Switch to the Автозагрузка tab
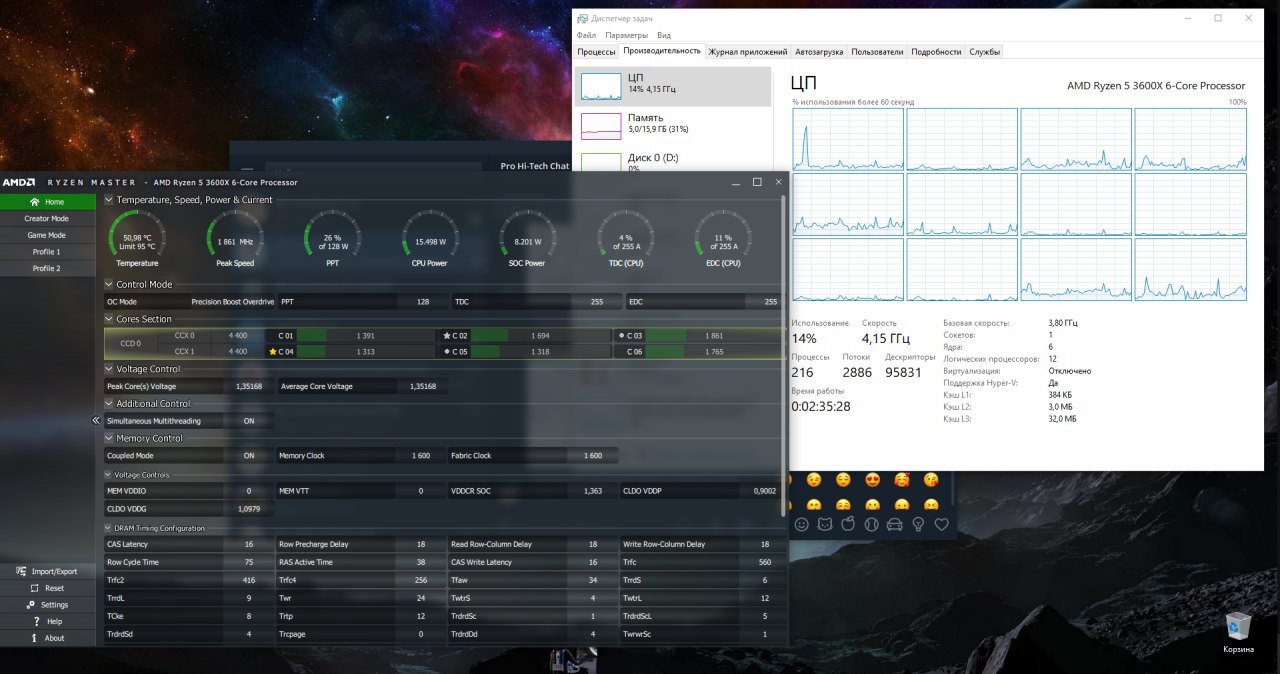The height and width of the screenshot is (674, 1280). click(x=819, y=51)
